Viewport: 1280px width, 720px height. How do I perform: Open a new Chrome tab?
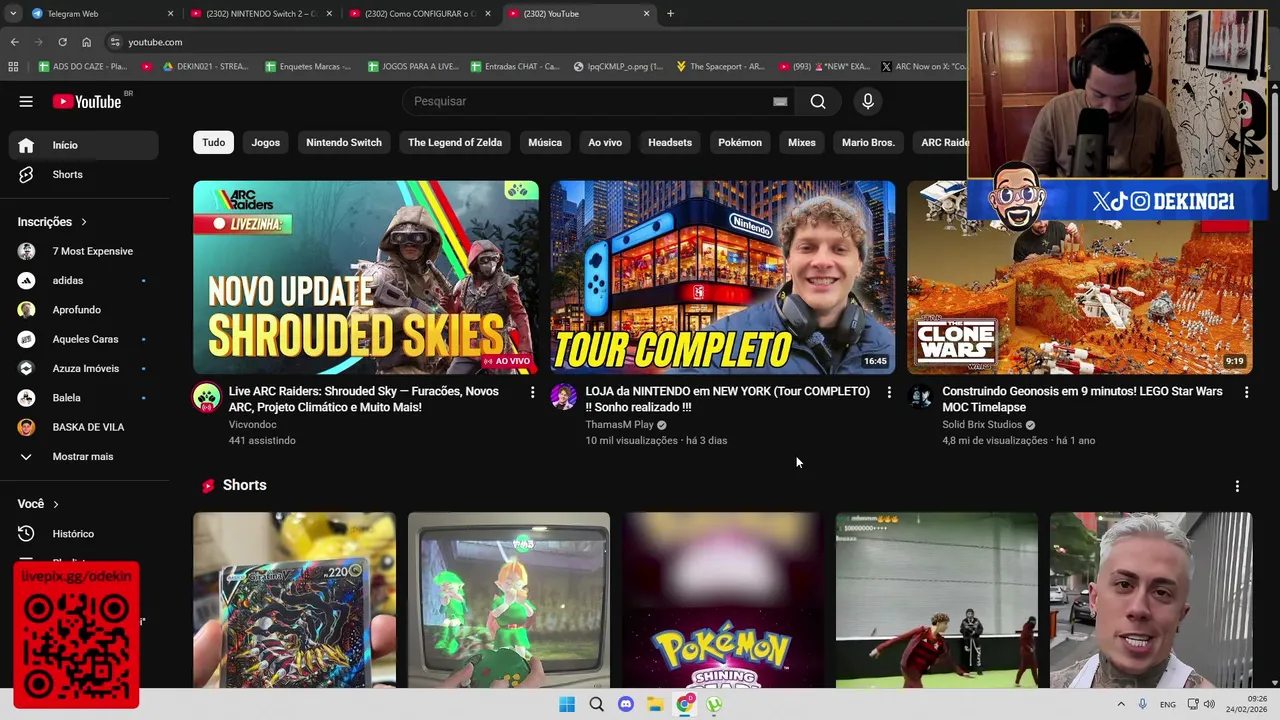point(670,14)
